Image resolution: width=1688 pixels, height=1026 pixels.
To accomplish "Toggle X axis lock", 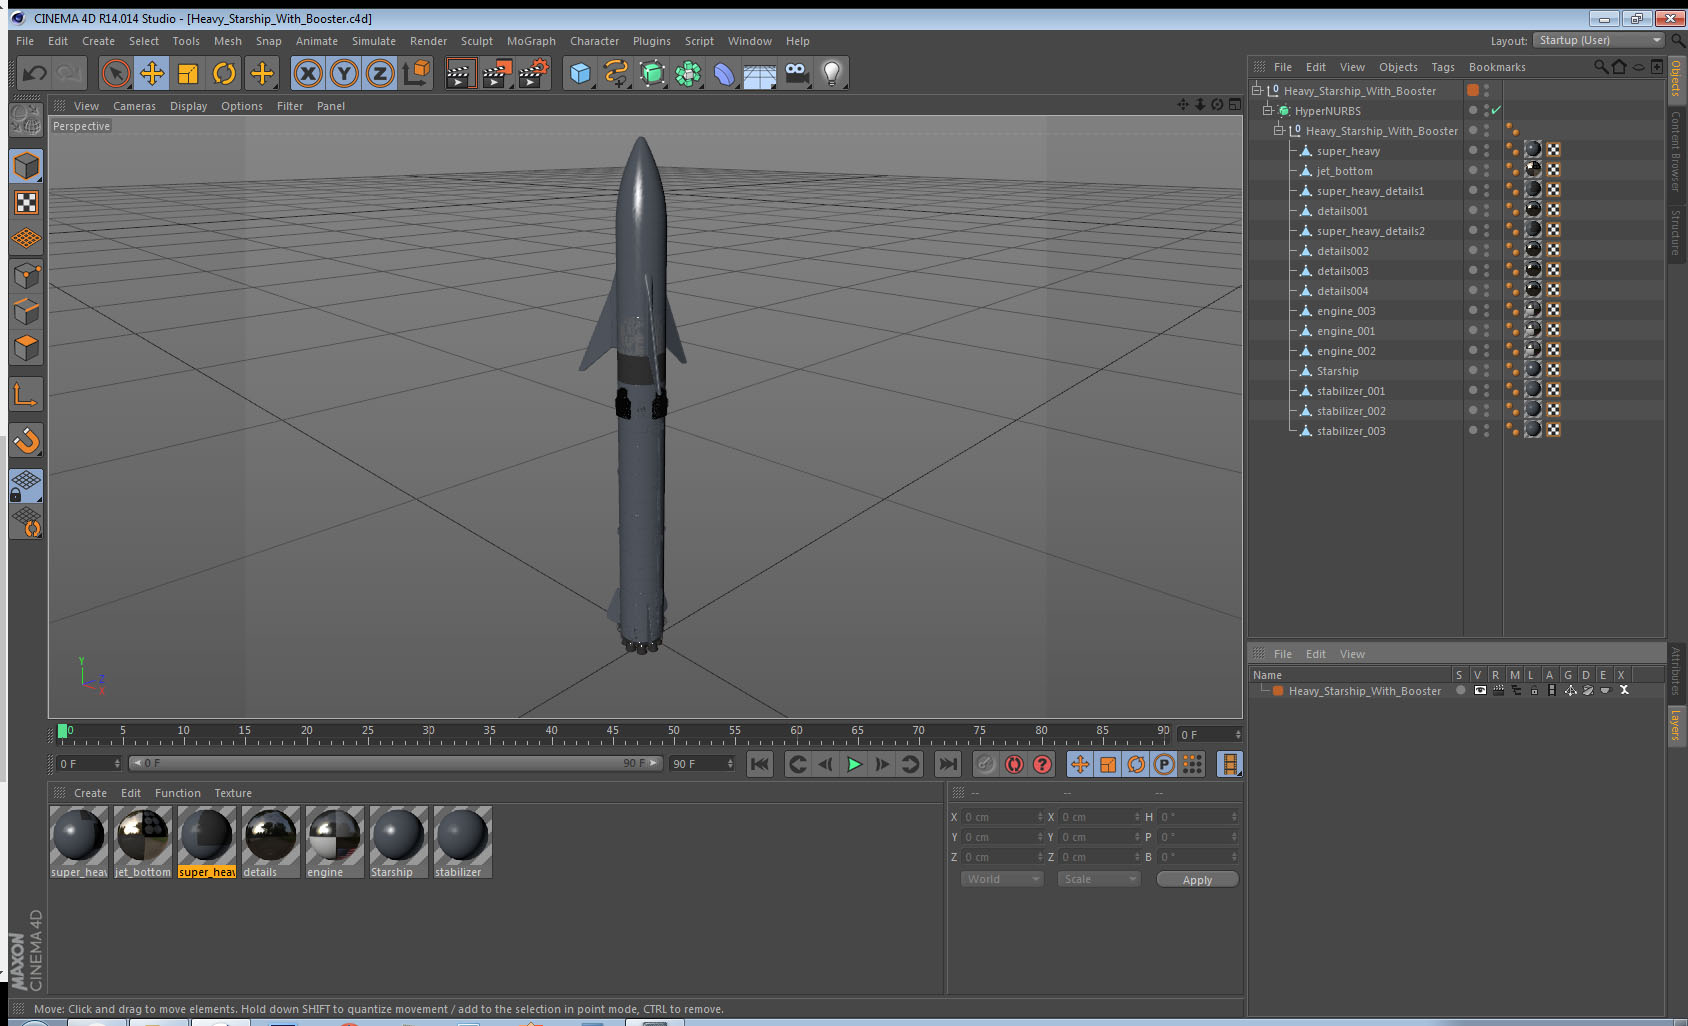I will coord(308,73).
